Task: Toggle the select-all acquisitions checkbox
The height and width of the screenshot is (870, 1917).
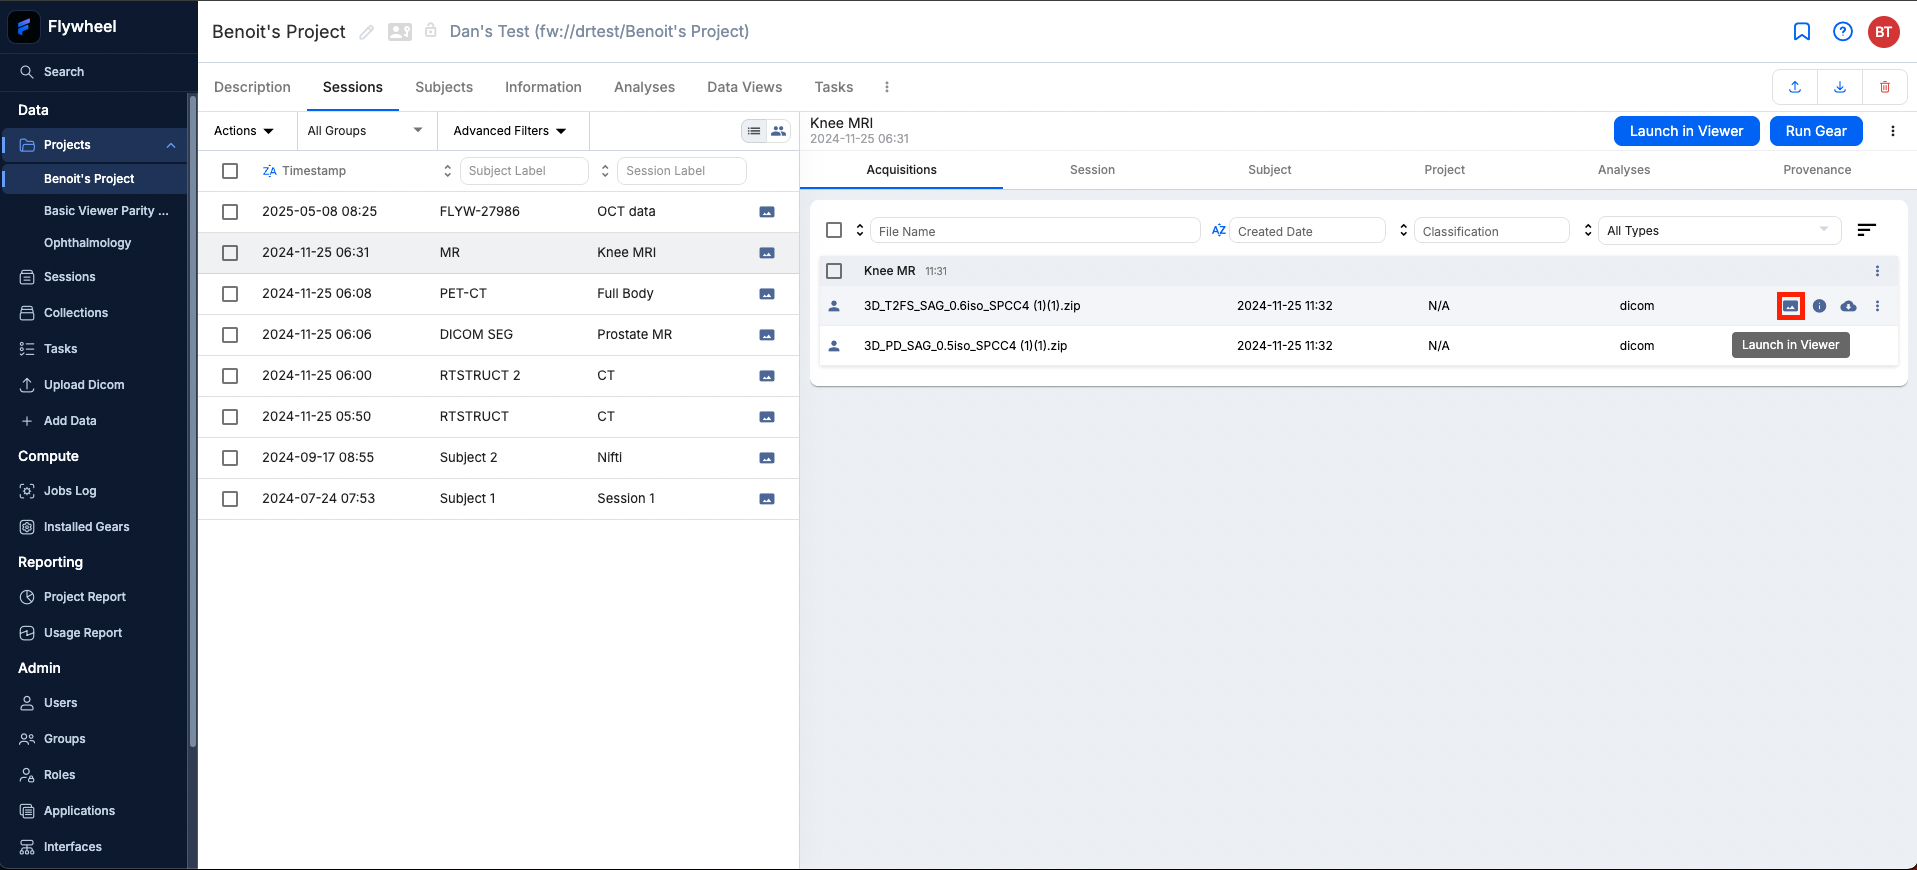Action: (834, 230)
